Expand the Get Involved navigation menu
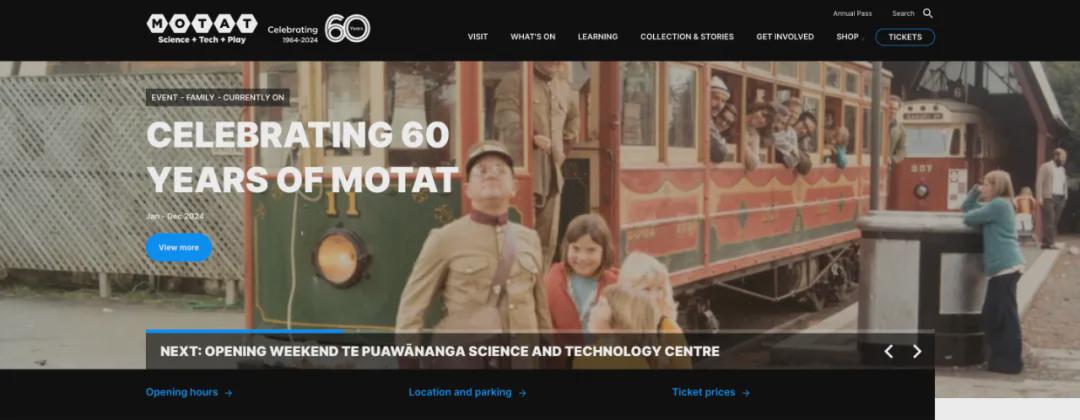 (x=785, y=37)
